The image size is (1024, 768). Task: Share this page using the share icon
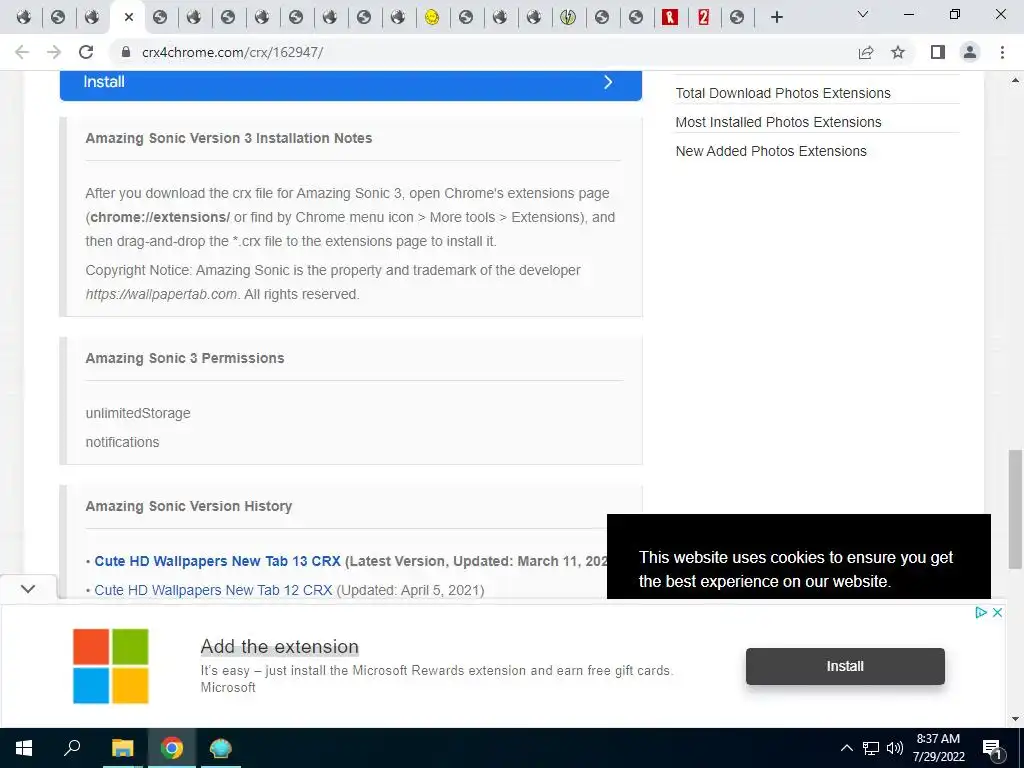(x=866, y=52)
